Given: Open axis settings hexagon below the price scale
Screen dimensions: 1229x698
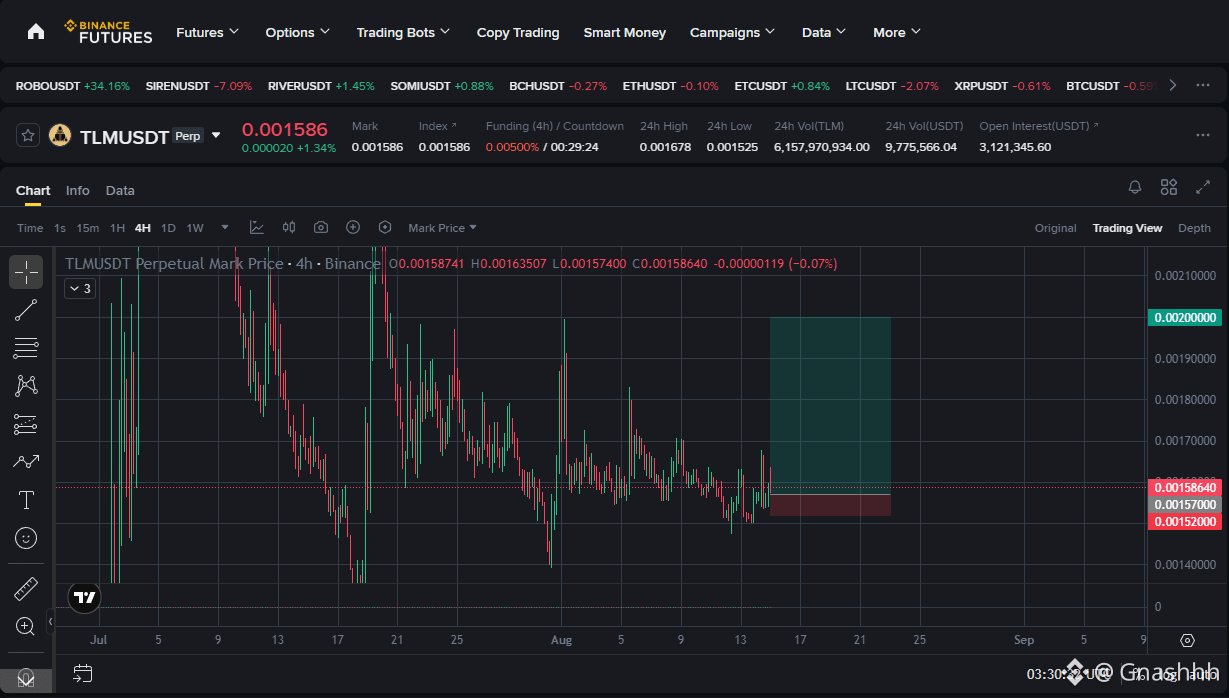Looking at the screenshot, I should 1187,640.
